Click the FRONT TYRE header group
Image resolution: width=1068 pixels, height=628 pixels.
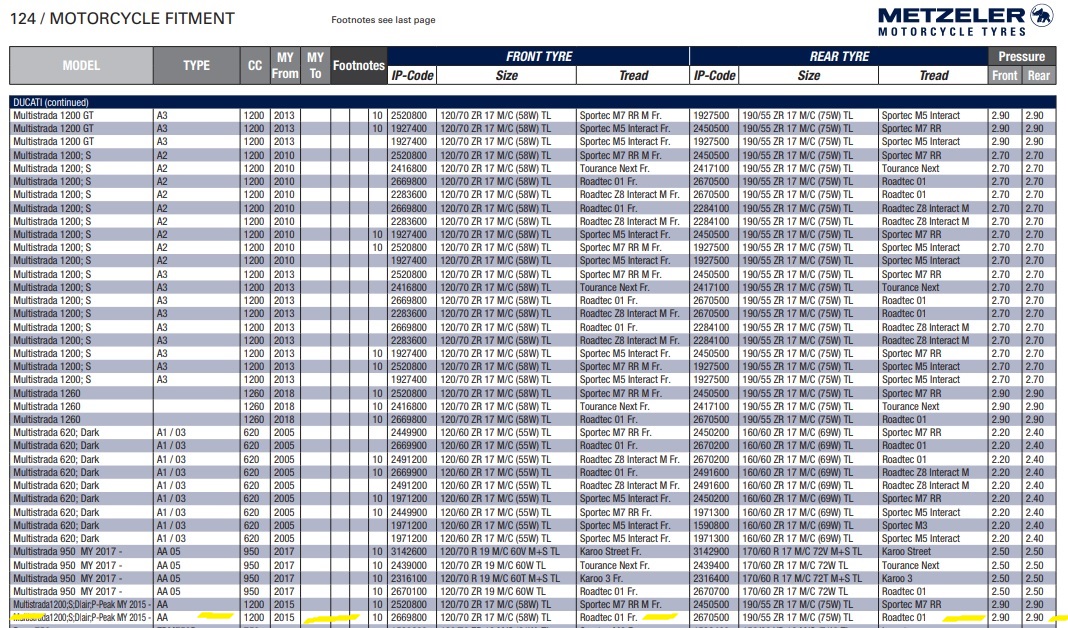pos(538,56)
